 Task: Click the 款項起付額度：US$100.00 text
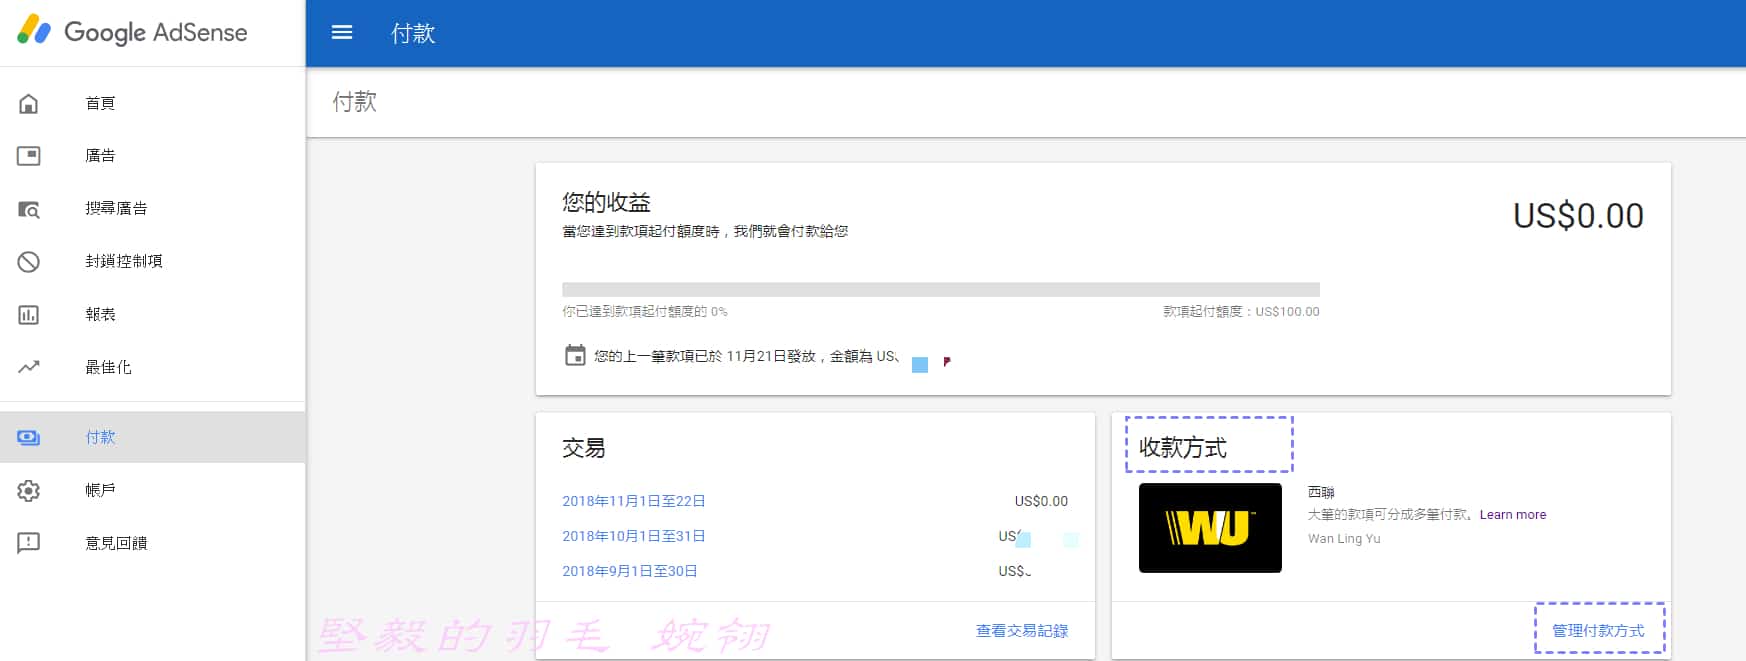click(x=1241, y=312)
